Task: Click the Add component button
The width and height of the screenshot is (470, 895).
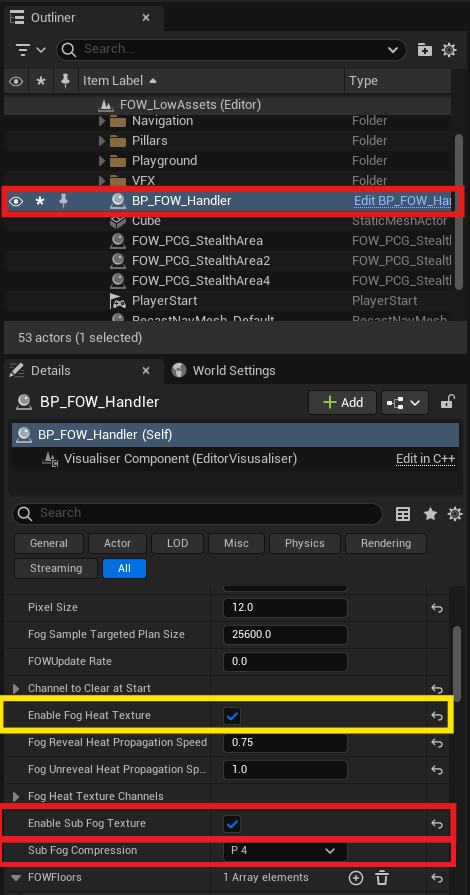Action: (x=343, y=402)
